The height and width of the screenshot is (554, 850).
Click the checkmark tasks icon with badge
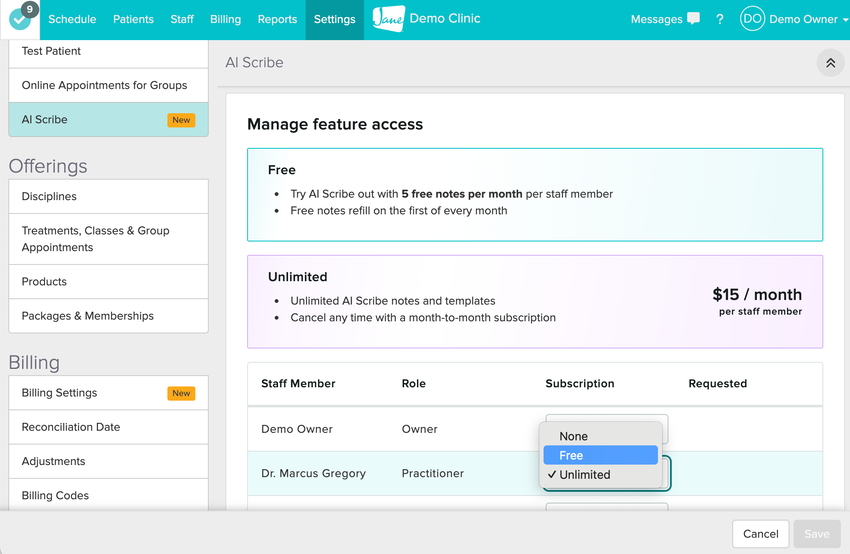(21, 19)
